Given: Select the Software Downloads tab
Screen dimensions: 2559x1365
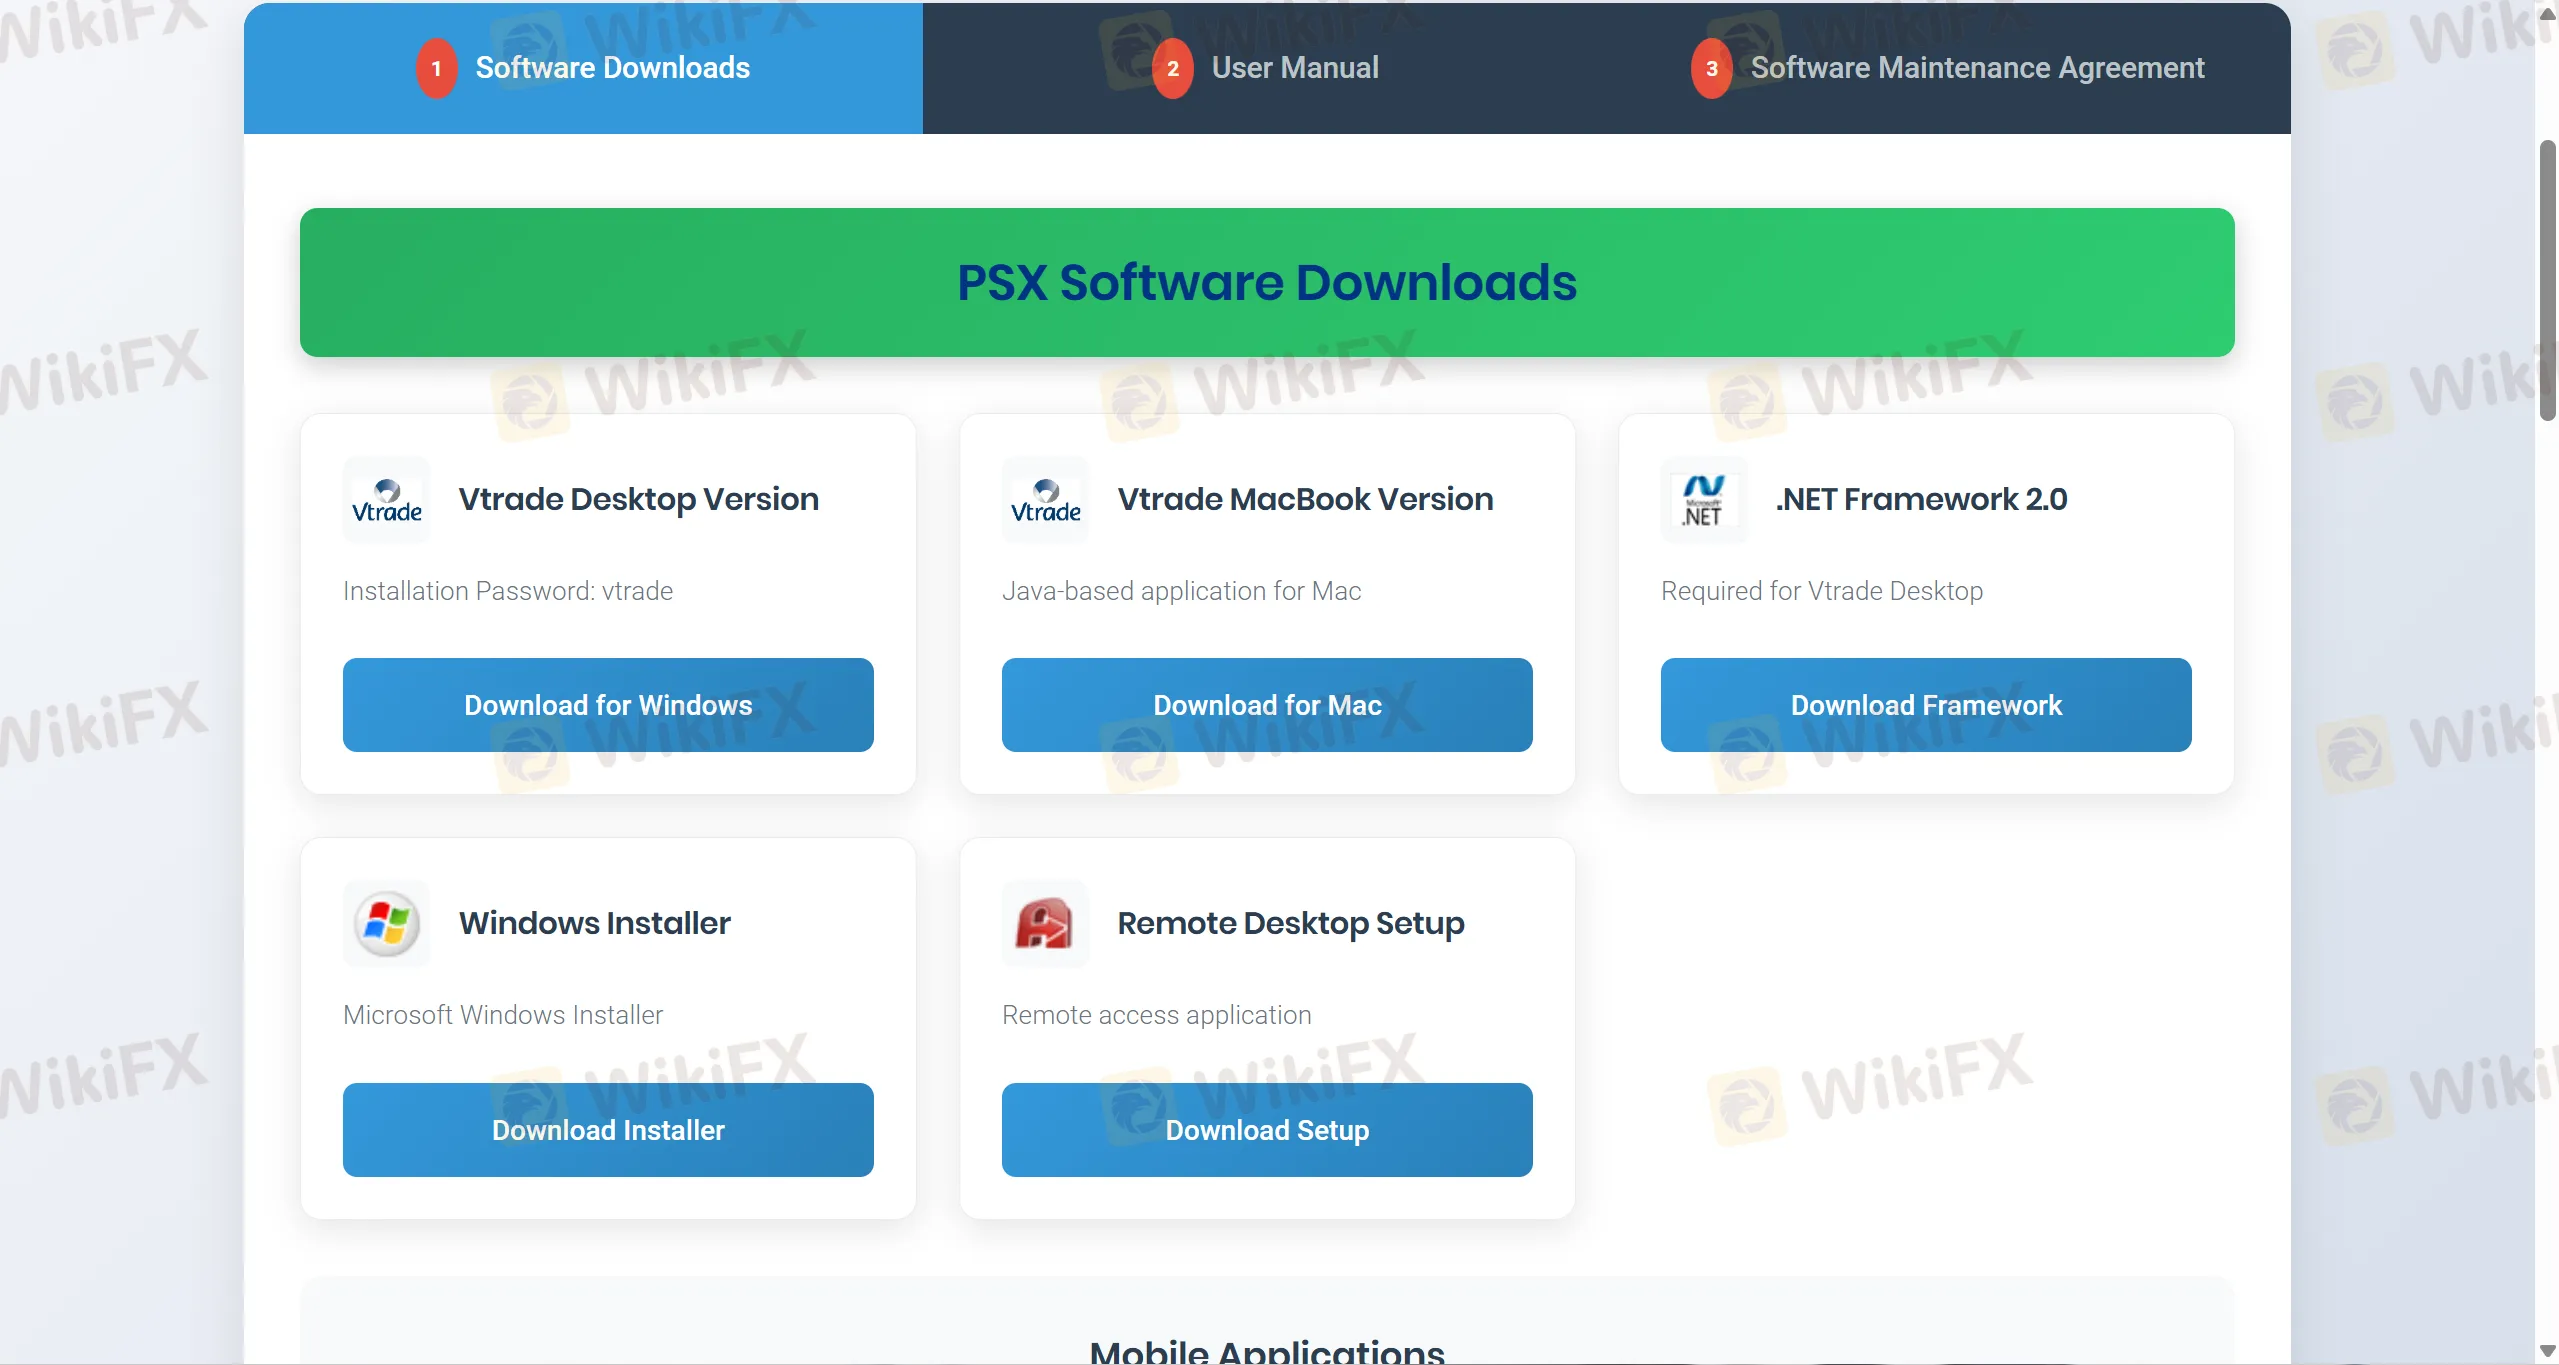Looking at the screenshot, I should point(612,67).
